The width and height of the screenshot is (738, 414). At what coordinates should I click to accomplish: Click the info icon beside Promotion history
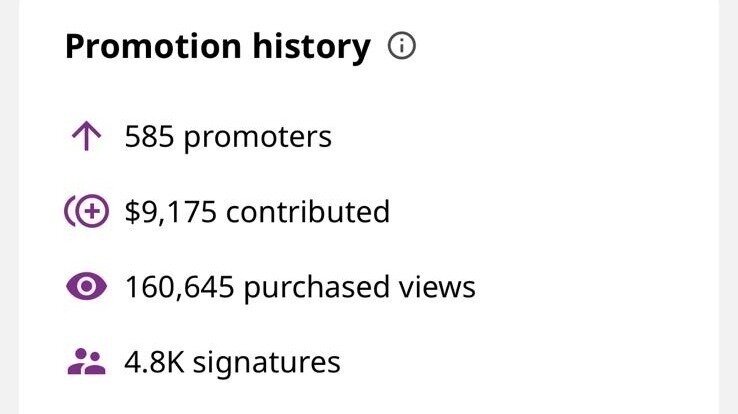point(401,47)
